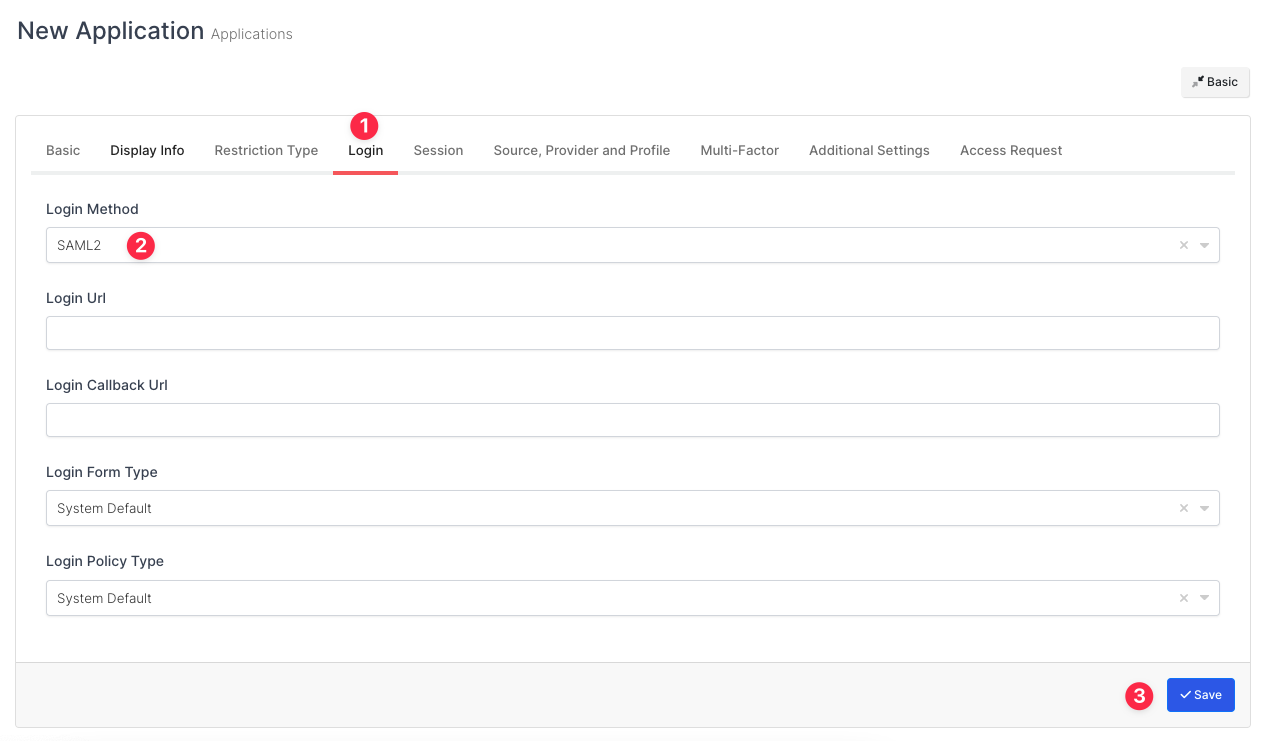The height and width of the screenshot is (741, 1285).
Task: Open the Access Request tab
Action: [1011, 150]
